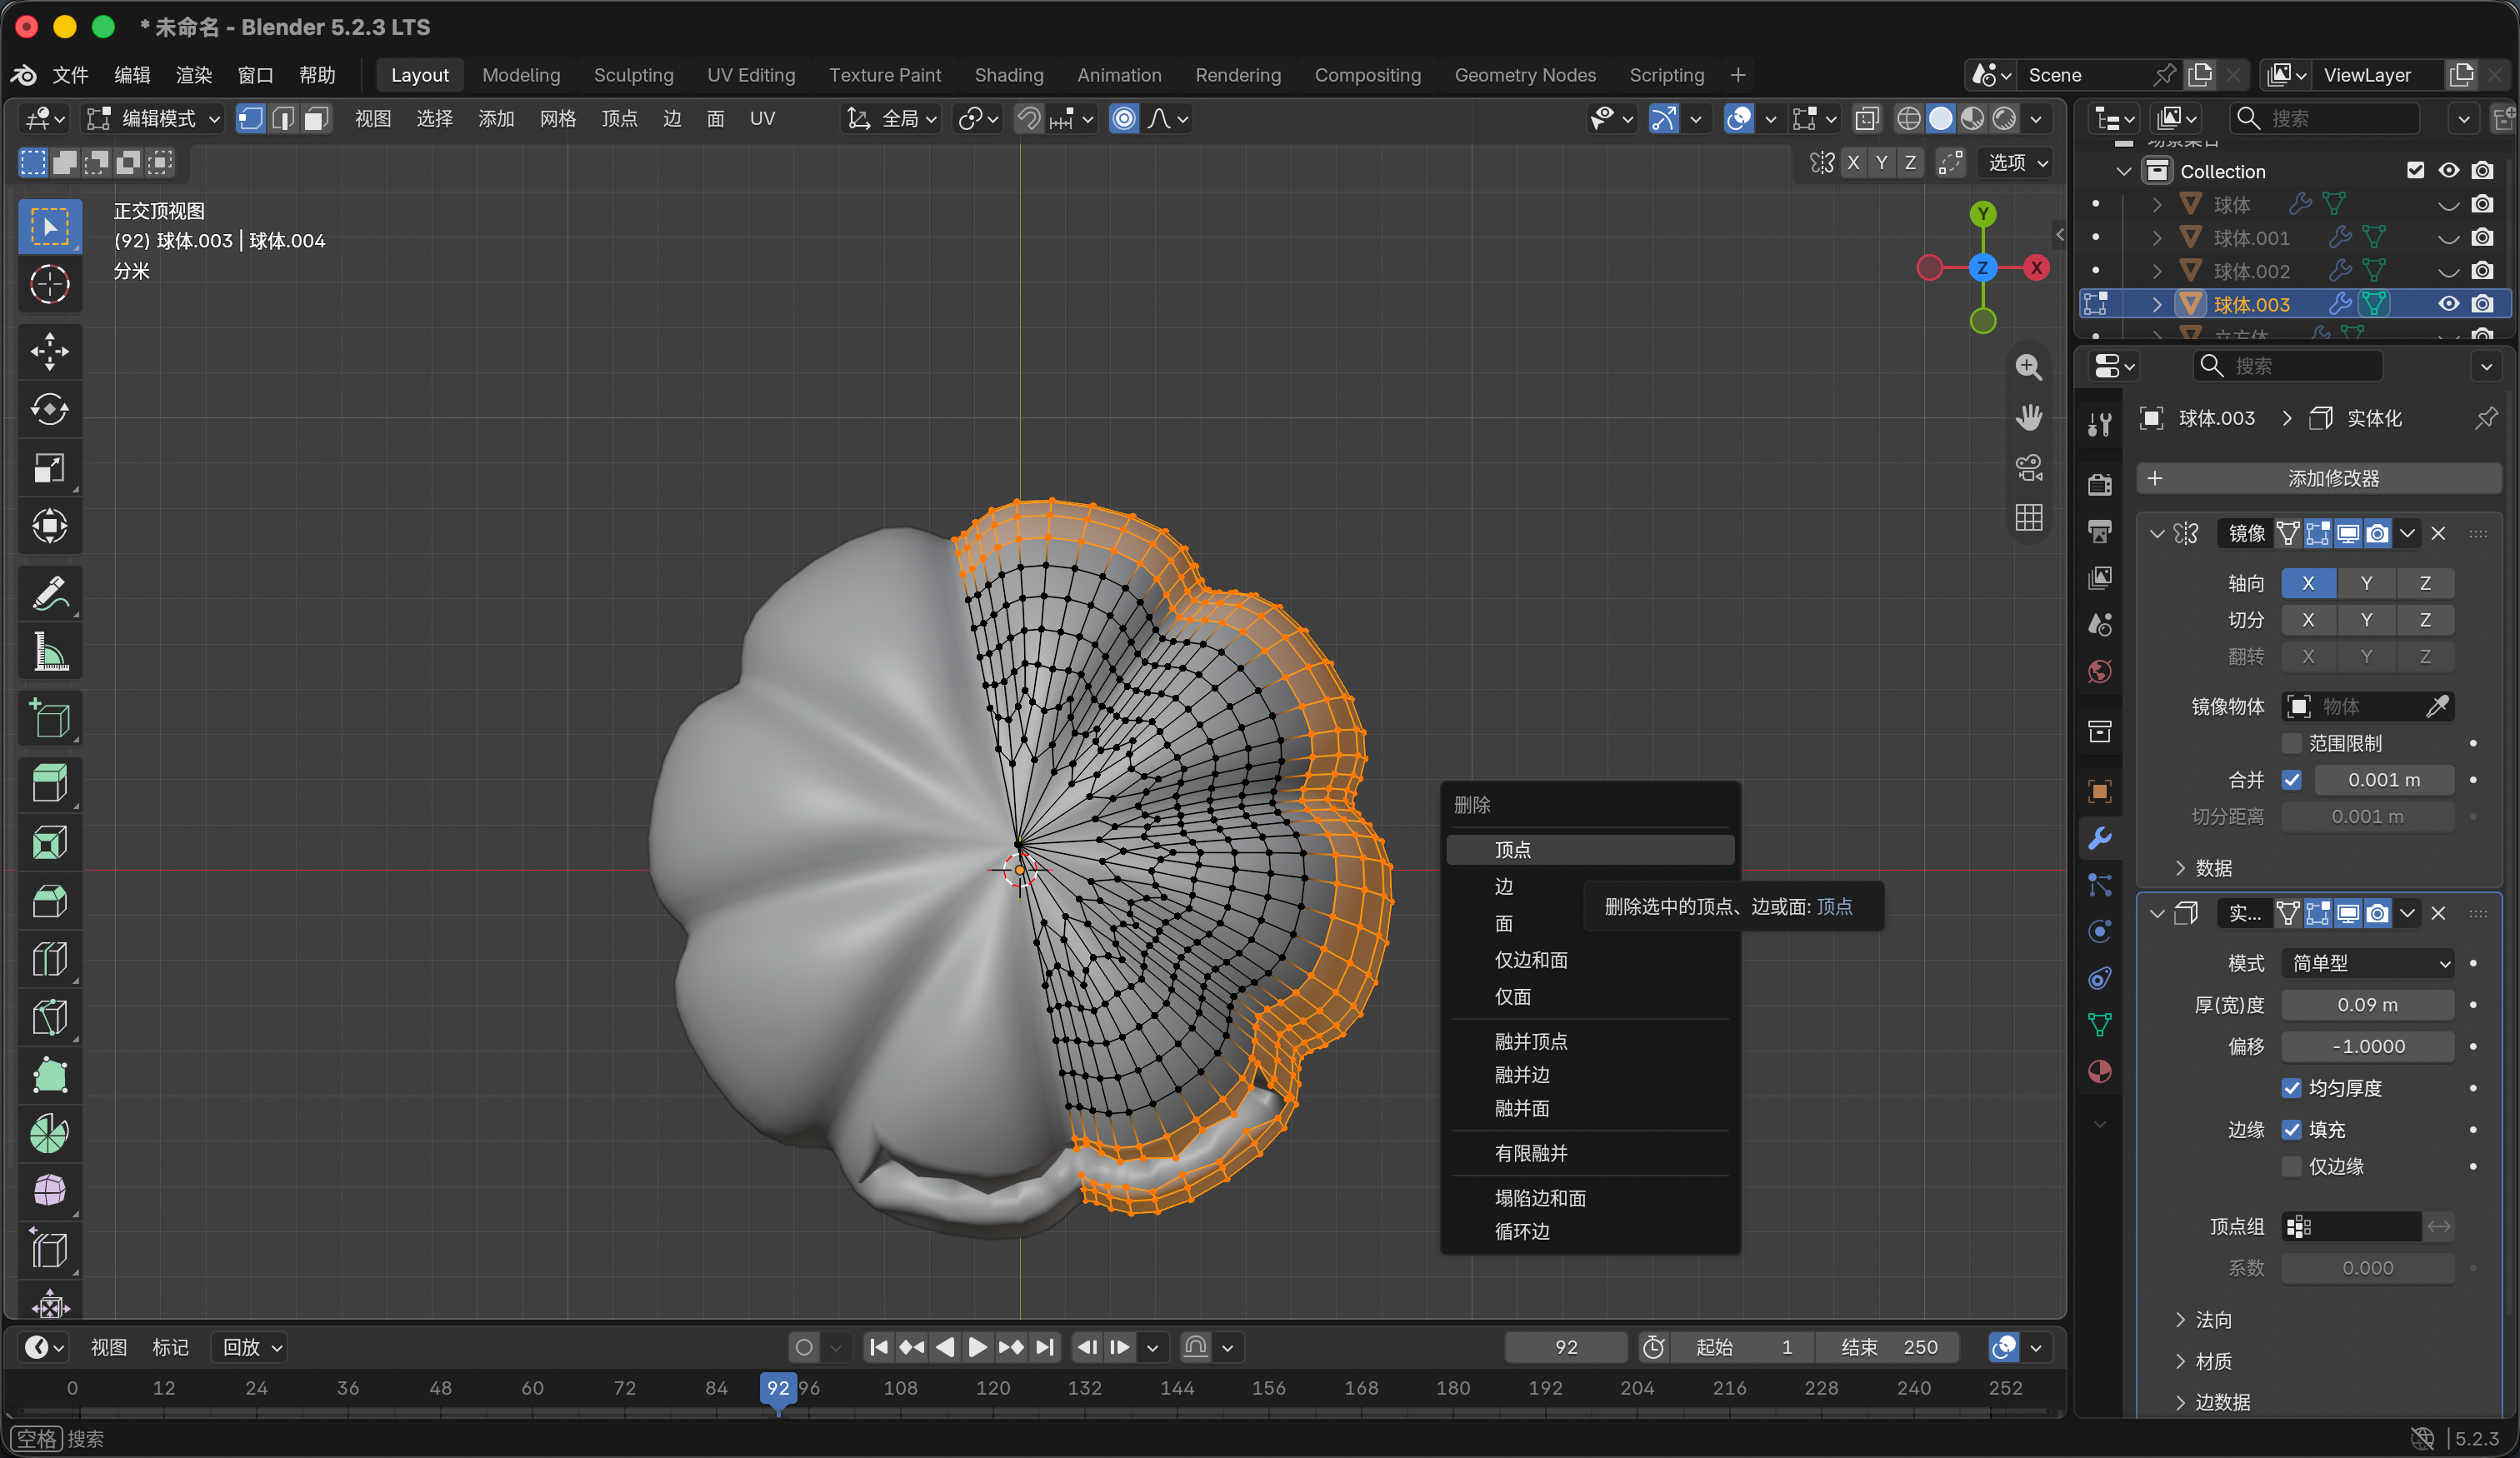
Task: Toggle the mirror axis Y button
Action: [x=2366, y=583]
